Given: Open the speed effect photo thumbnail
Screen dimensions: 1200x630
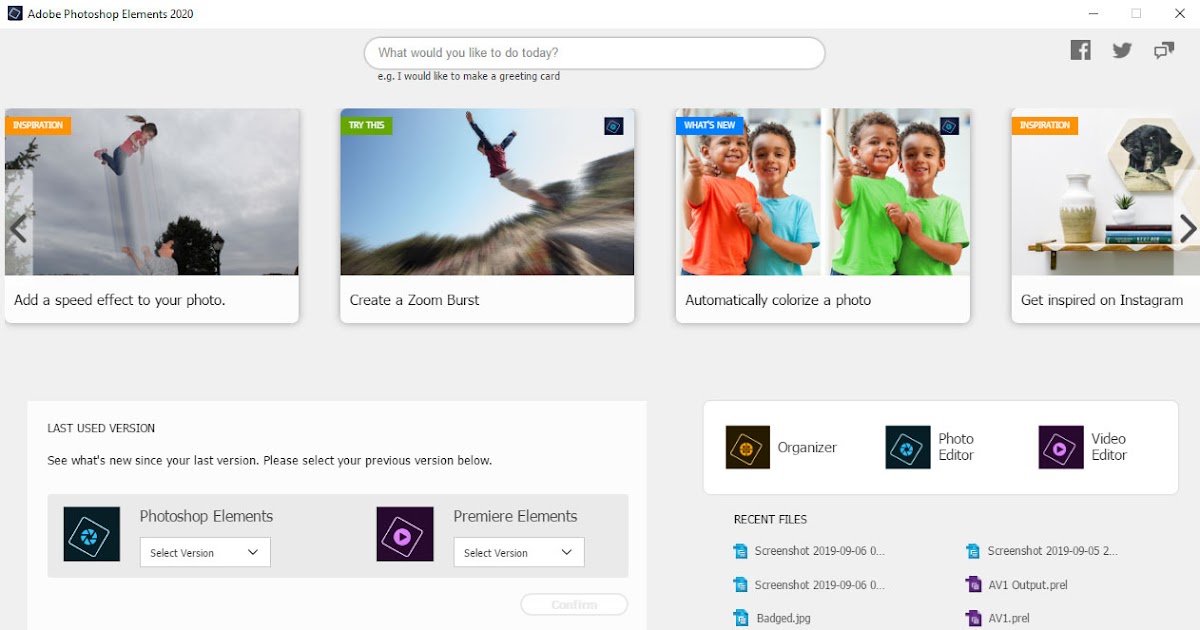Looking at the screenshot, I should click(152, 192).
